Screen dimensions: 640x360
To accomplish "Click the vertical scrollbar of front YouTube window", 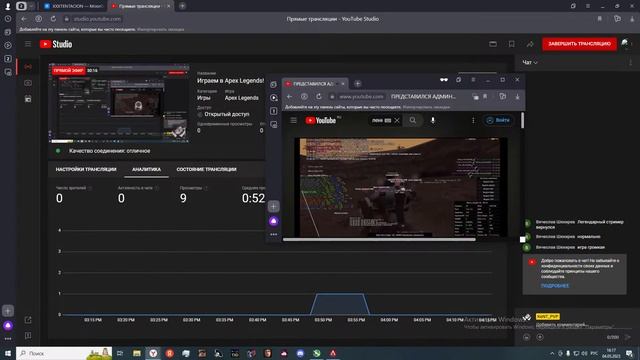I will [522, 120].
